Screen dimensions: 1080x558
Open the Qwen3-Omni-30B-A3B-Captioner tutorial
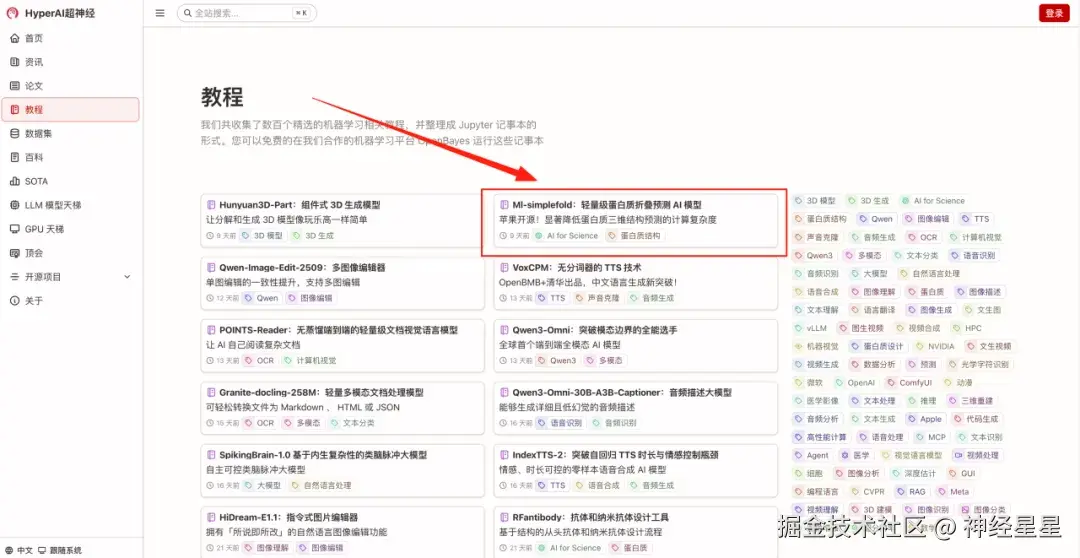[636, 408]
